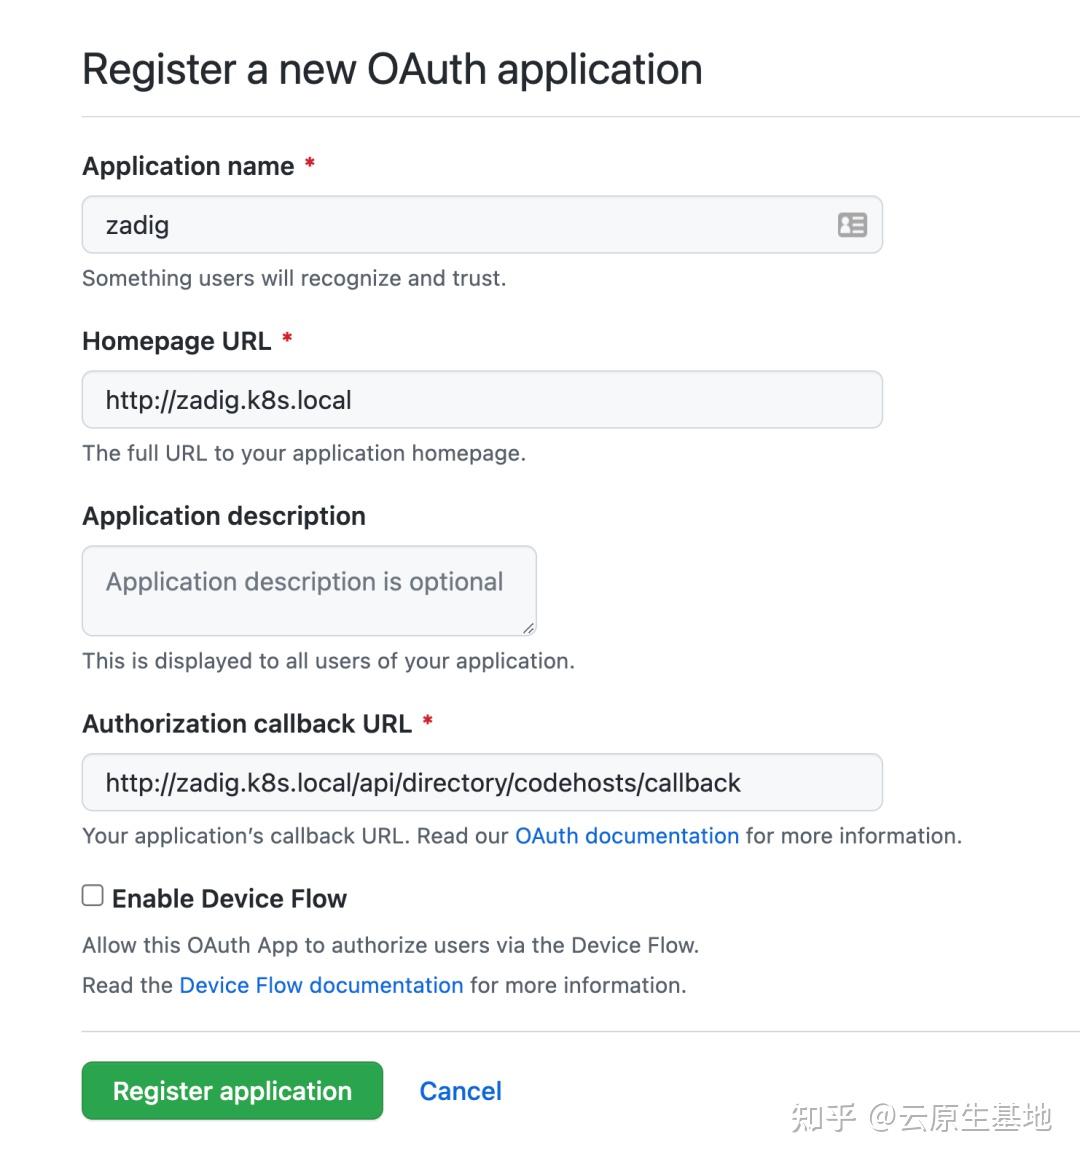Click the "Authorization callback URL" label
The height and width of the screenshot is (1162, 1080).
[x=247, y=723]
